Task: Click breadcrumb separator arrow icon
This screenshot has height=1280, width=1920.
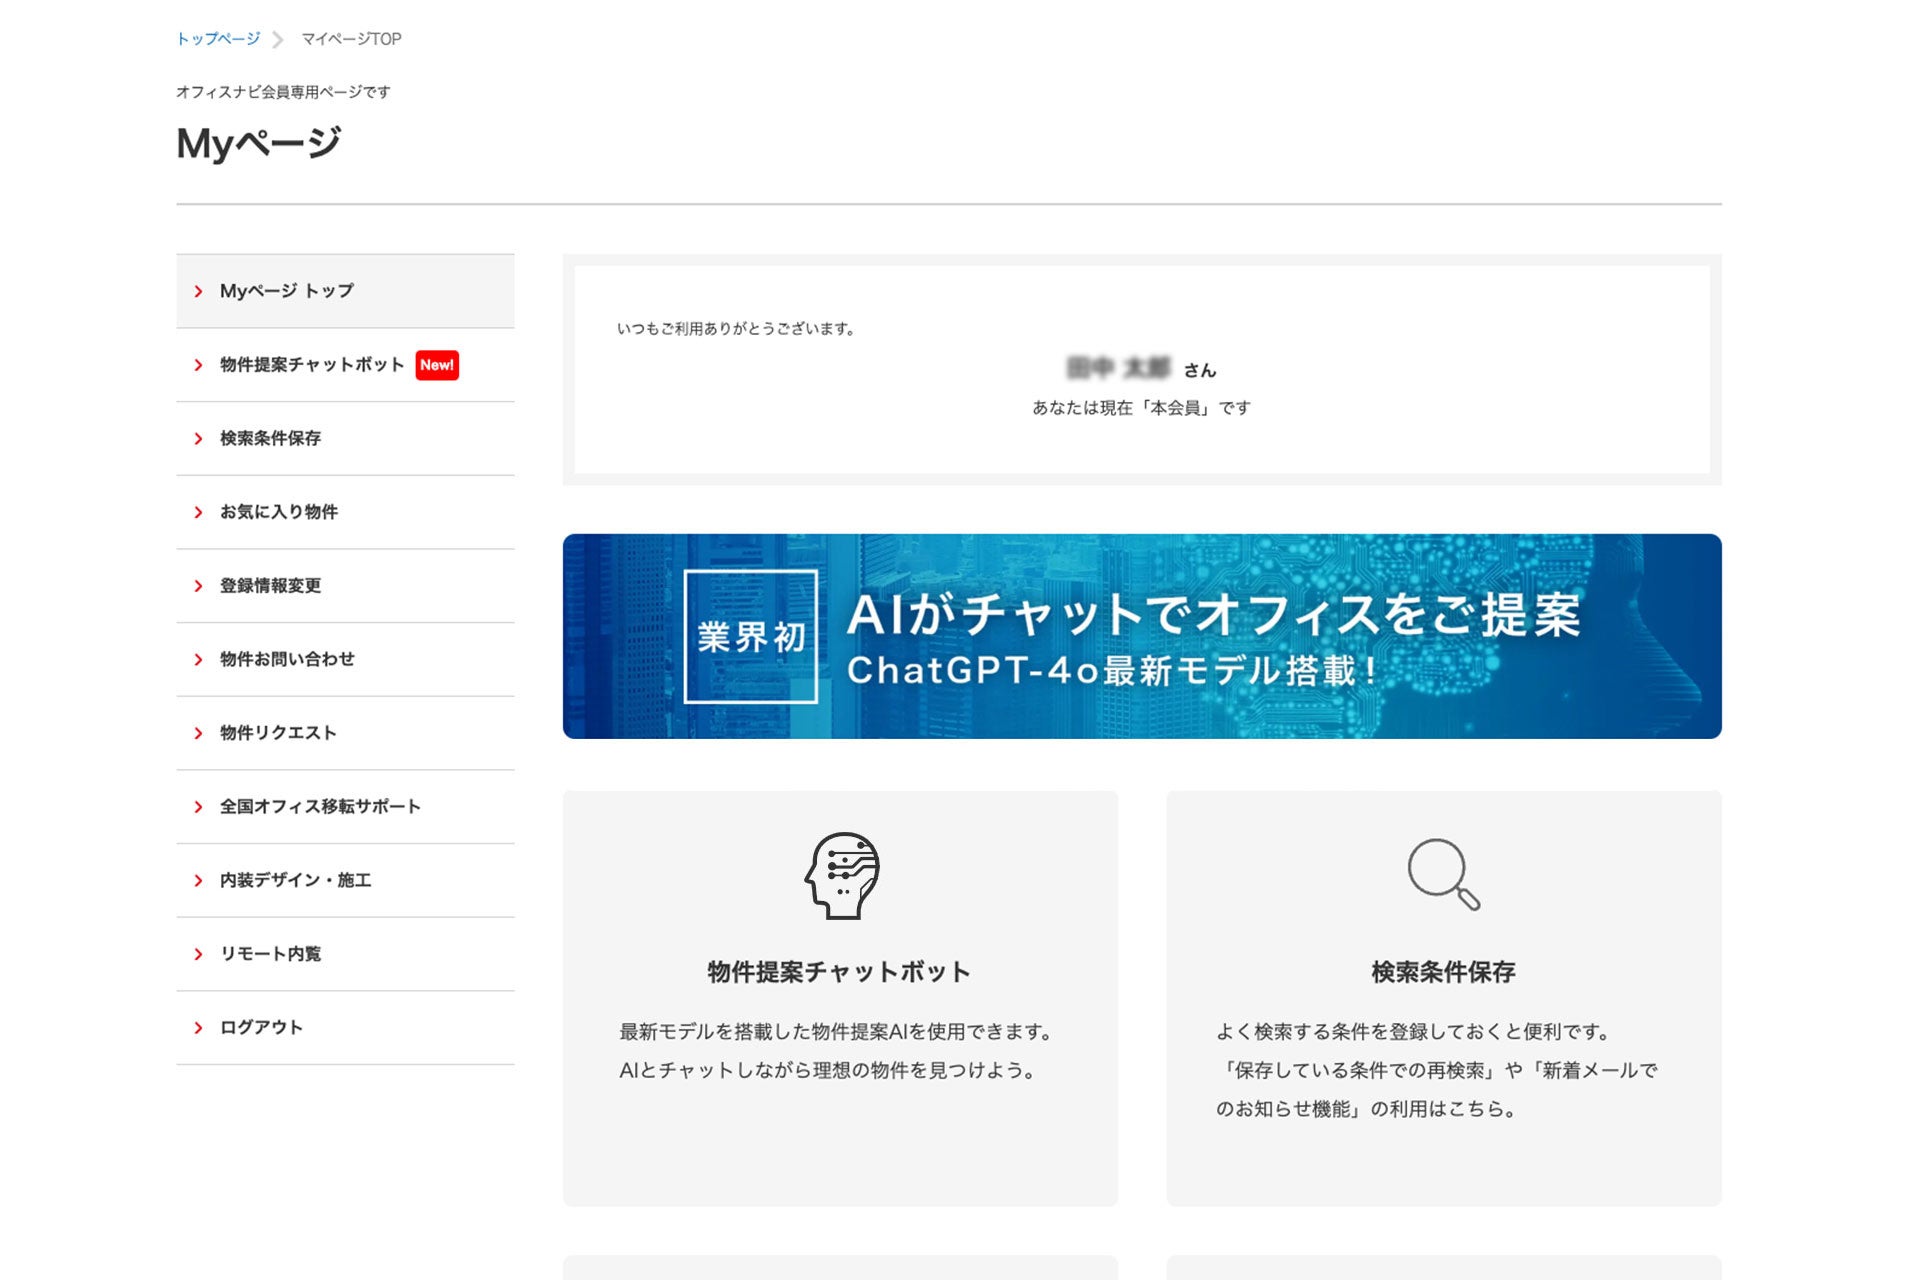Action: coord(278,40)
